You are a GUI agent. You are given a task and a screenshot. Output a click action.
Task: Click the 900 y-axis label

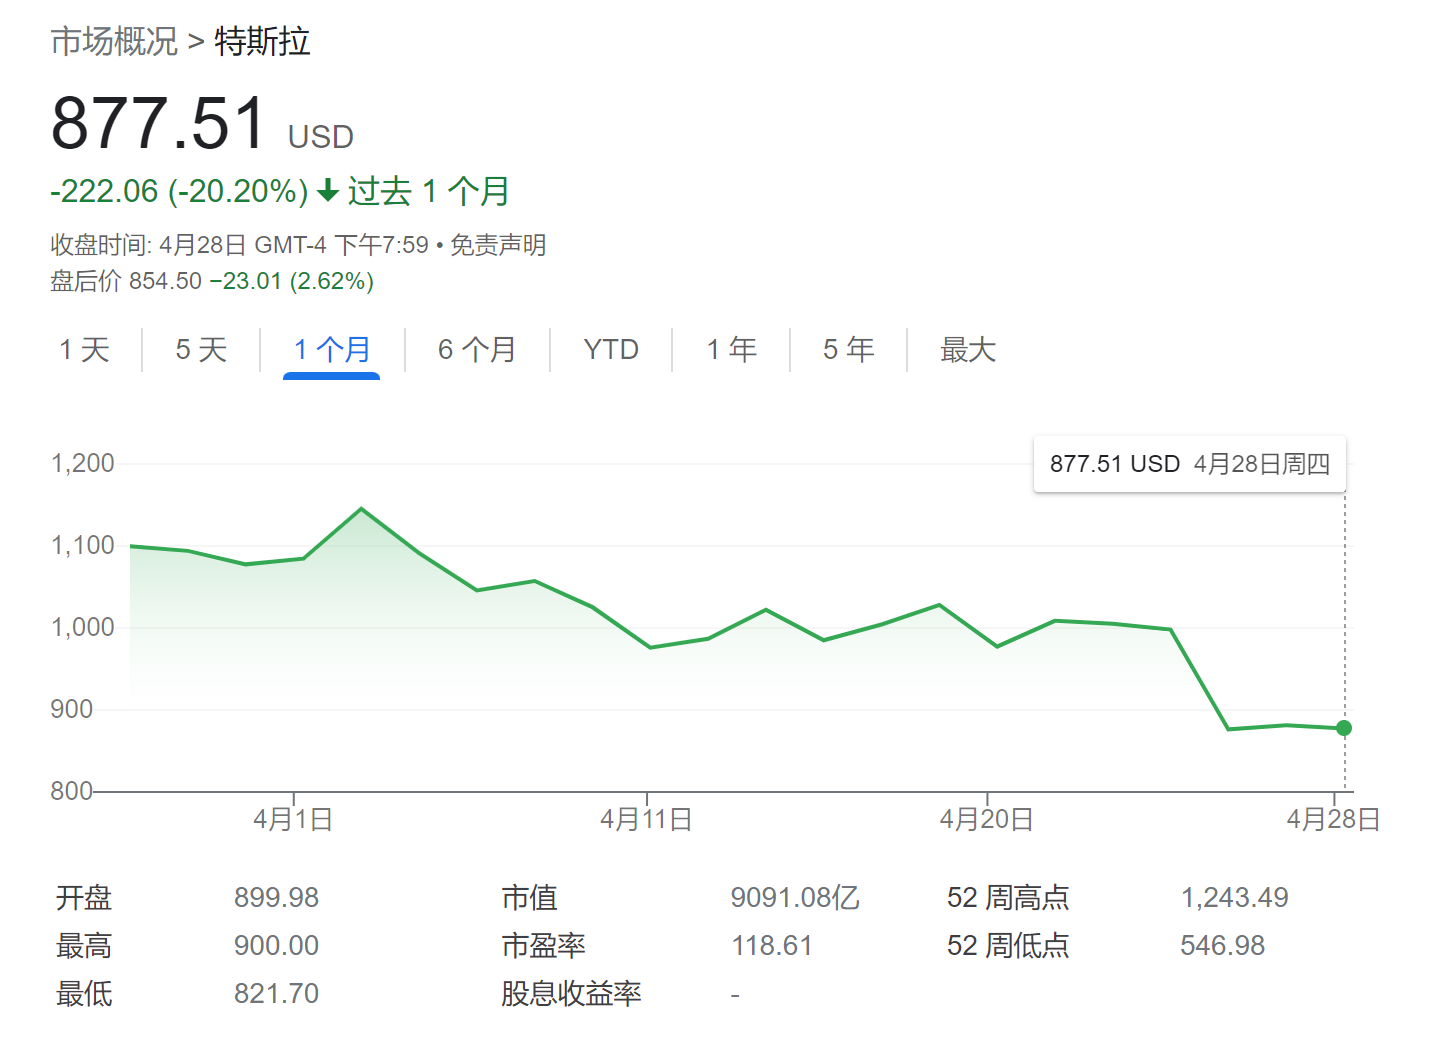(x=71, y=709)
